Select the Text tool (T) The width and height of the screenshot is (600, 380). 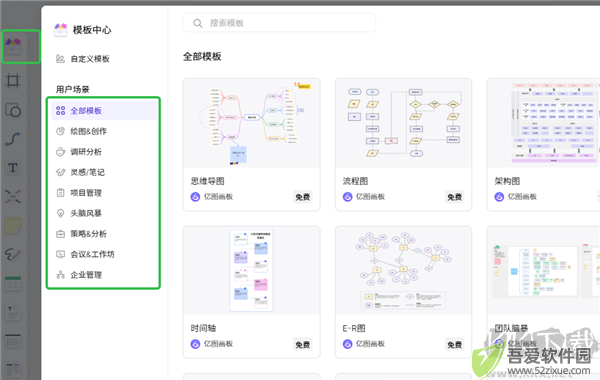pyautogui.click(x=13, y=168)
